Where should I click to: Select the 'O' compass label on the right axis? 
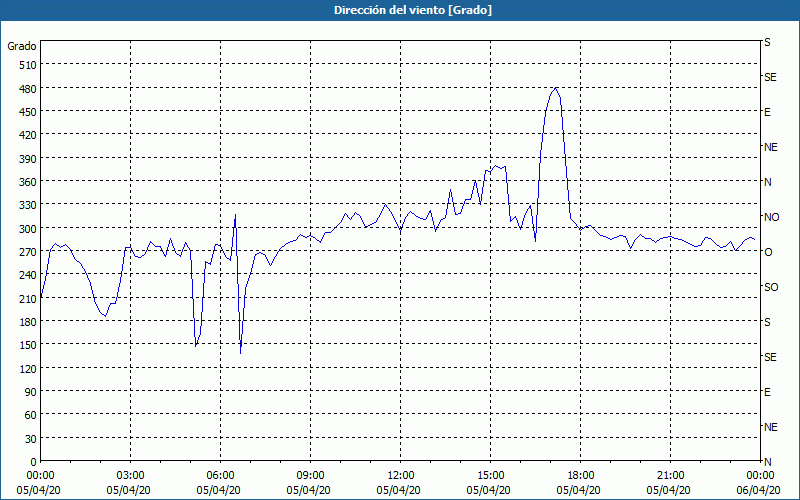pos(768,252)
